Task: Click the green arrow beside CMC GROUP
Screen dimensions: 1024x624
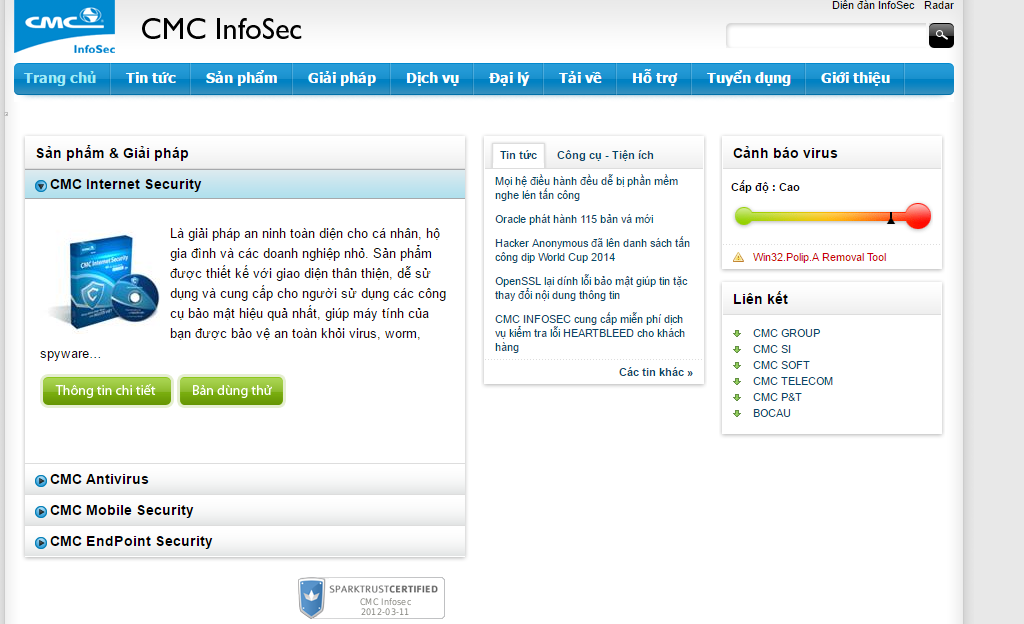Action: click(737, 334)
